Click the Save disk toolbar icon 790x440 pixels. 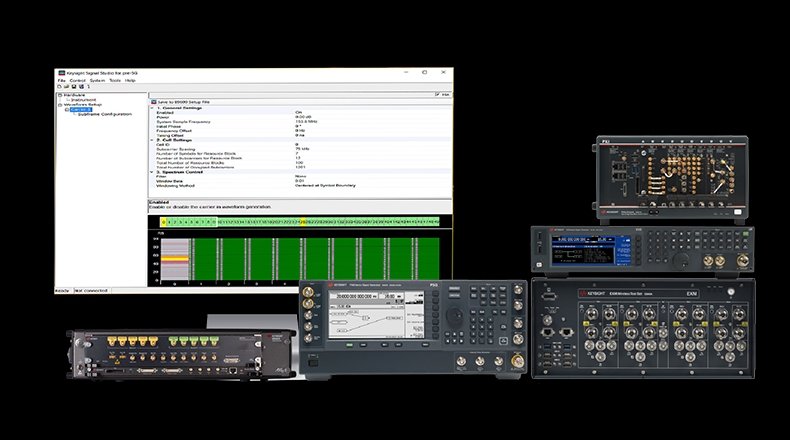[x=74, y=87]
